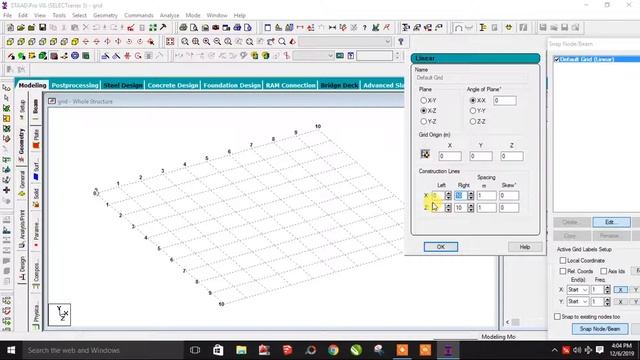Image resolution: width=640 pixels, height=360 pixels.
Task: Click the Edit button in the Snap Node/Beam panel
Action: [x=611, y=222]
